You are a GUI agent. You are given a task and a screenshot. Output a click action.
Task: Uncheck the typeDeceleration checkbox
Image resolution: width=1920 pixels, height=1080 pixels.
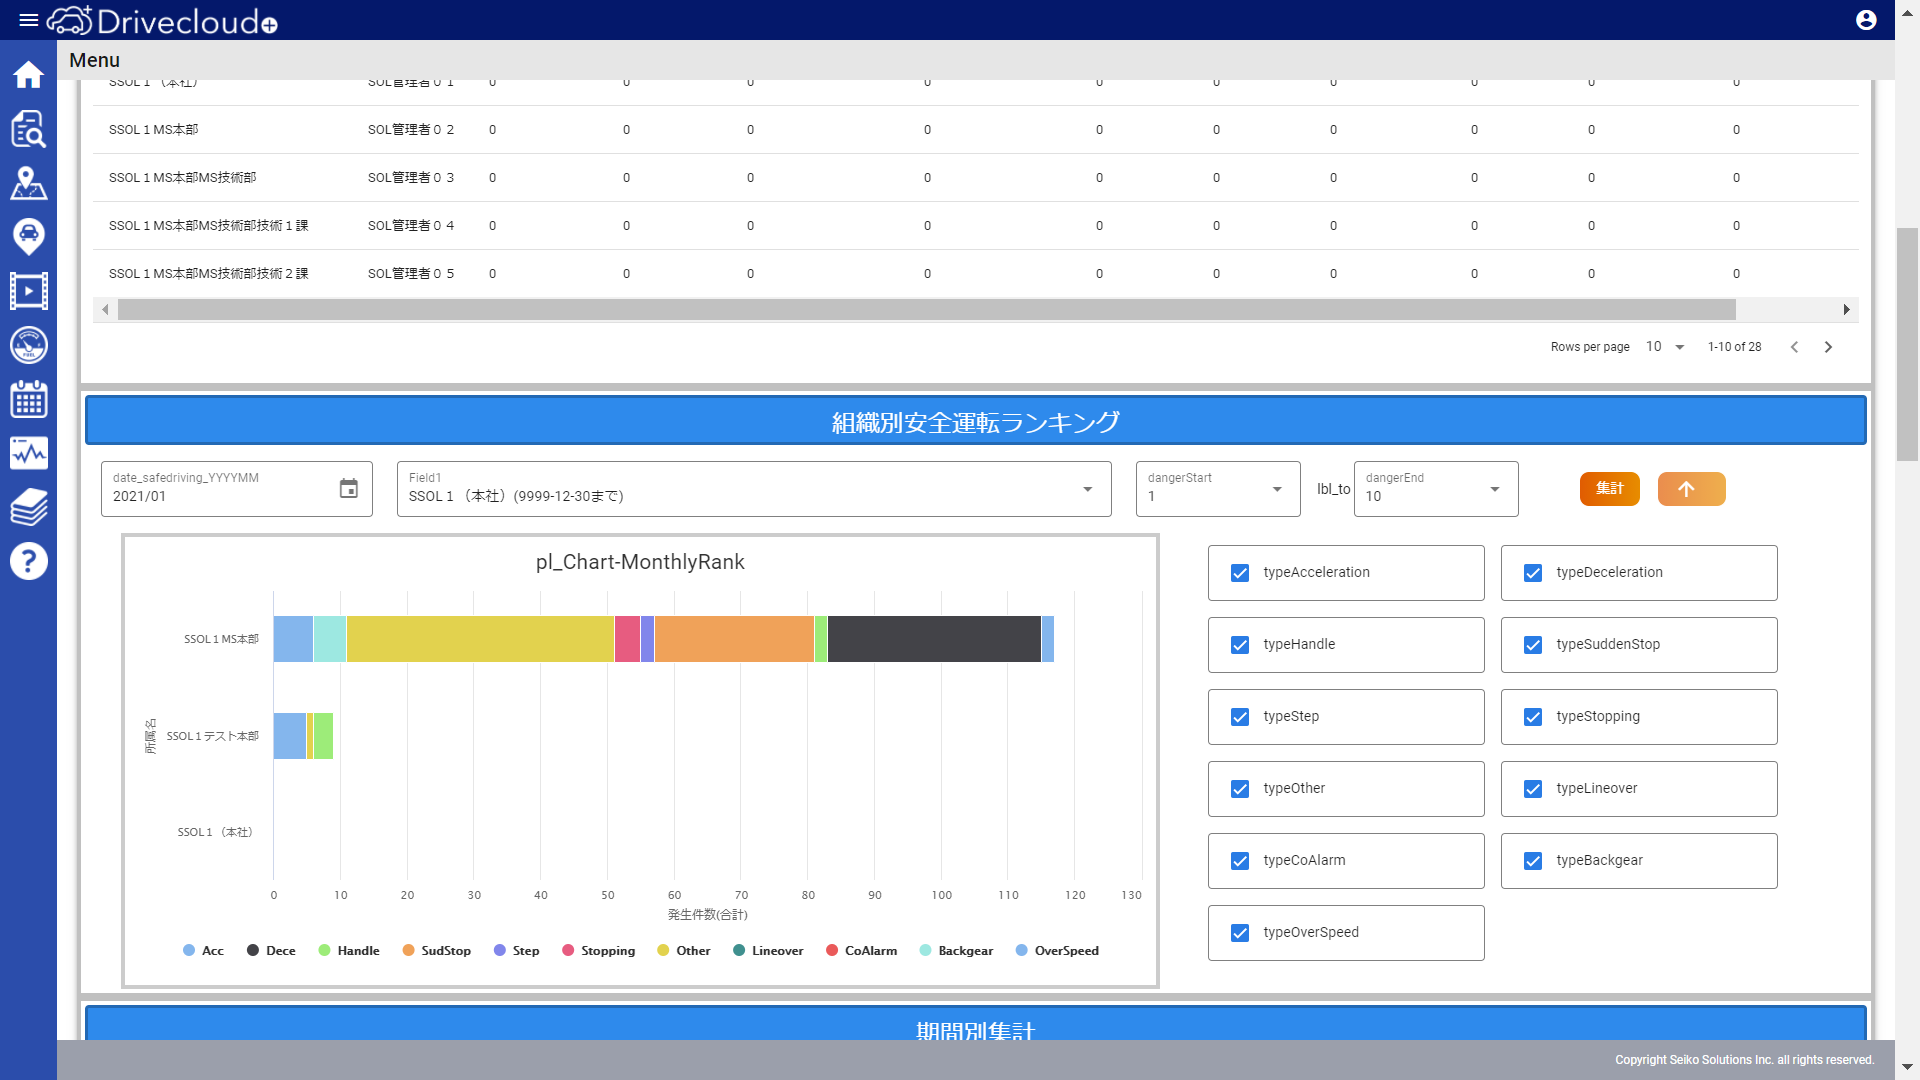coord(1533,573)
